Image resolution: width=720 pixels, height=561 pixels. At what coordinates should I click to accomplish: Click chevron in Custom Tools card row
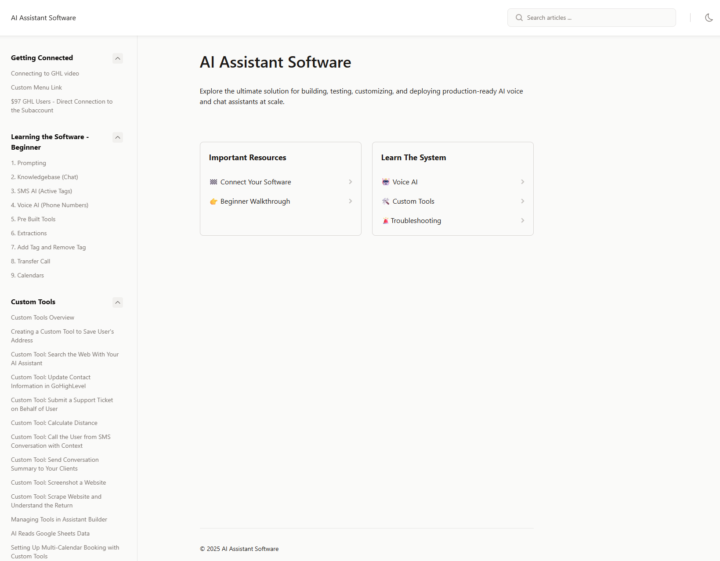point(522,201)
